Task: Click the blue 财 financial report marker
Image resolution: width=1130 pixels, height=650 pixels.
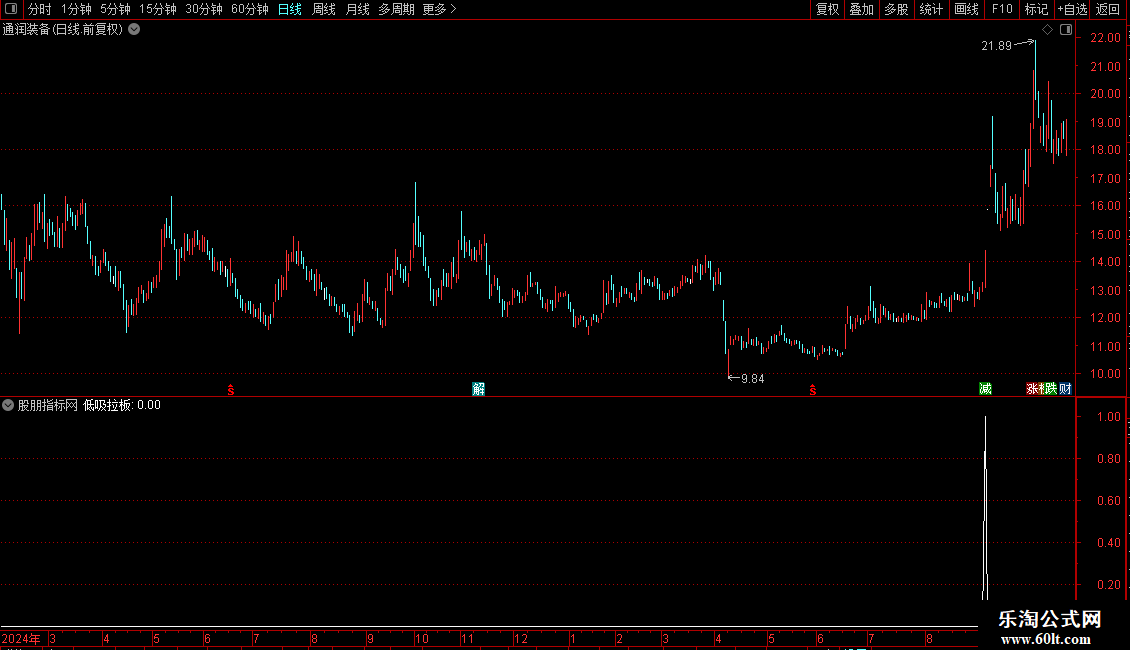Action: [x=1065, y=389]
